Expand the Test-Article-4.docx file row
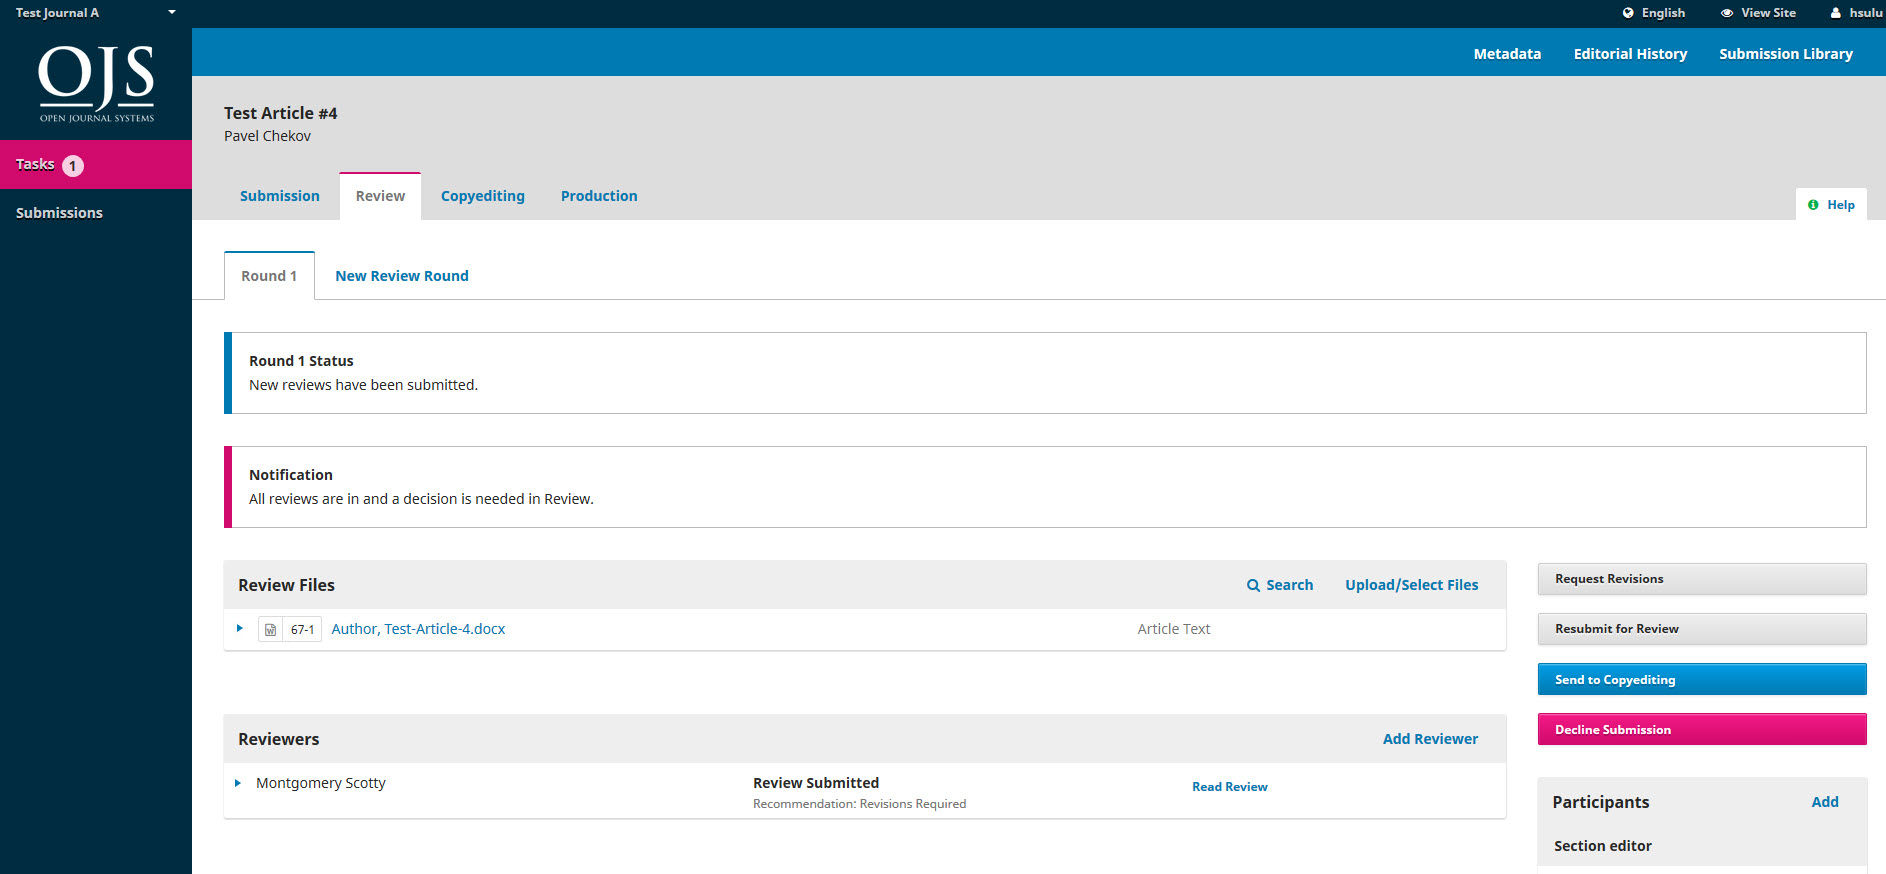Image resolution: width=1886 pixels, height=874 pixels. (240, 629)
